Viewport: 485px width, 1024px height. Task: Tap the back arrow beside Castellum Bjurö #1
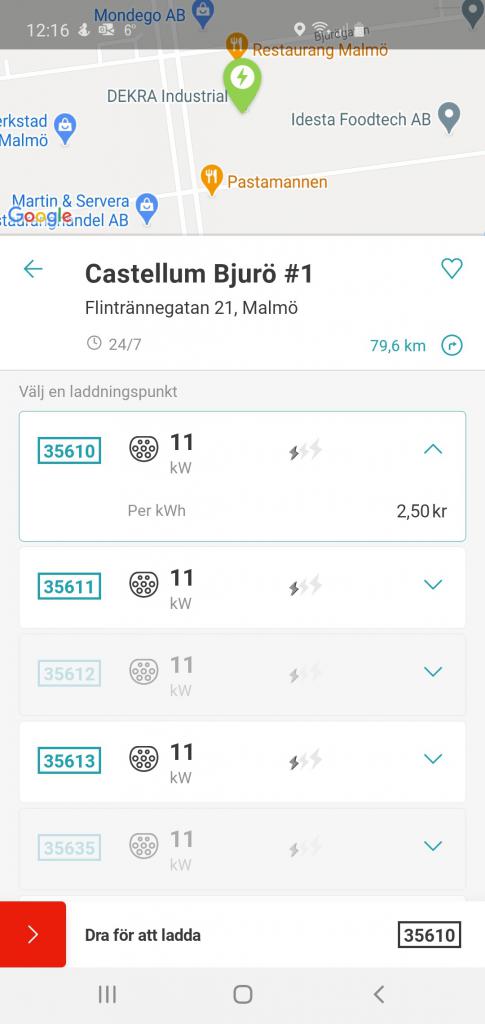pyautogui.click(x=33, y=269)
